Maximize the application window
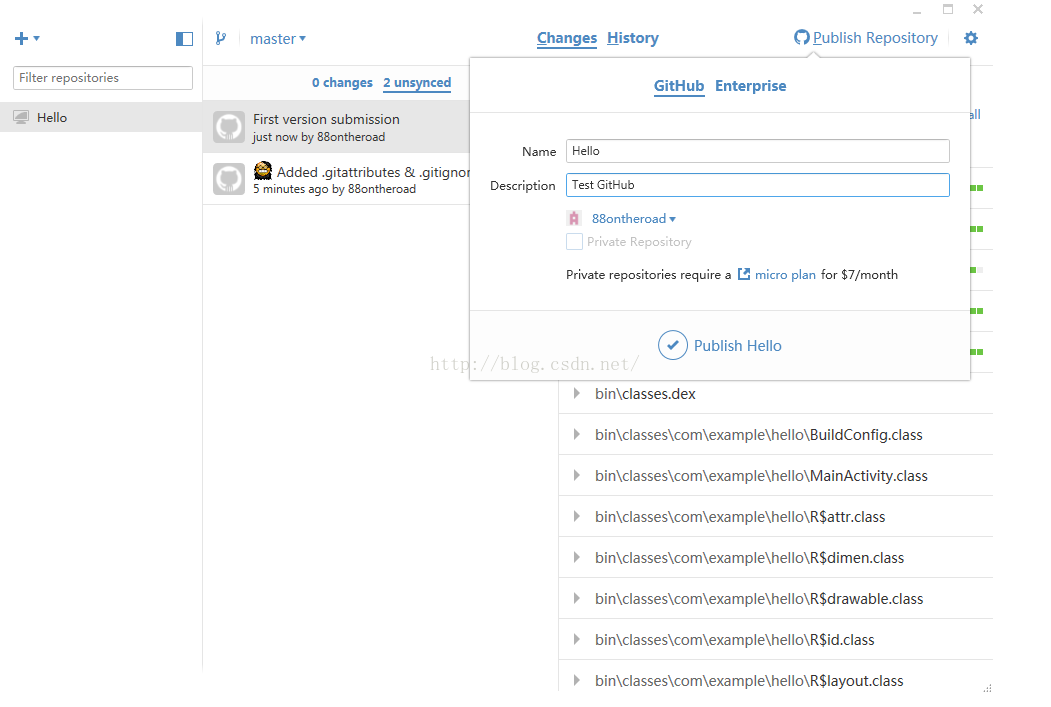The width and height of the screenshot is (1051, 707). click(948, 9)
